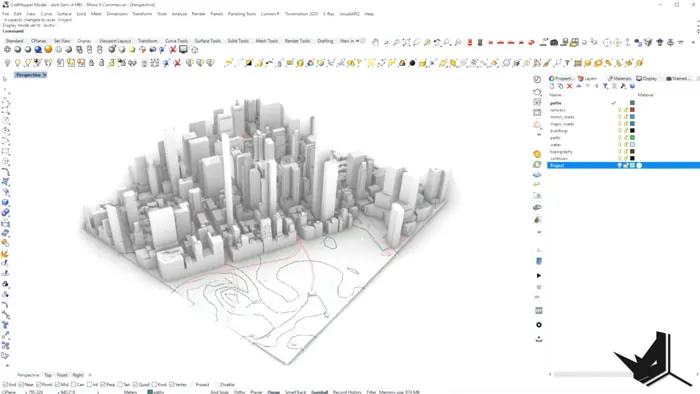Select the topography layer row

click(x=623, y=152)
